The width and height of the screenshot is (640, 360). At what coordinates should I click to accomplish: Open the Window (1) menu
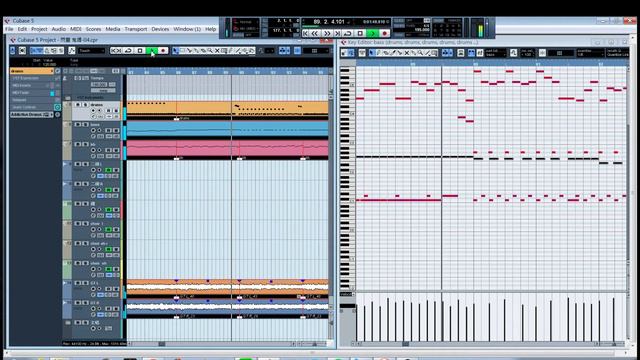[x=187, y=29]
